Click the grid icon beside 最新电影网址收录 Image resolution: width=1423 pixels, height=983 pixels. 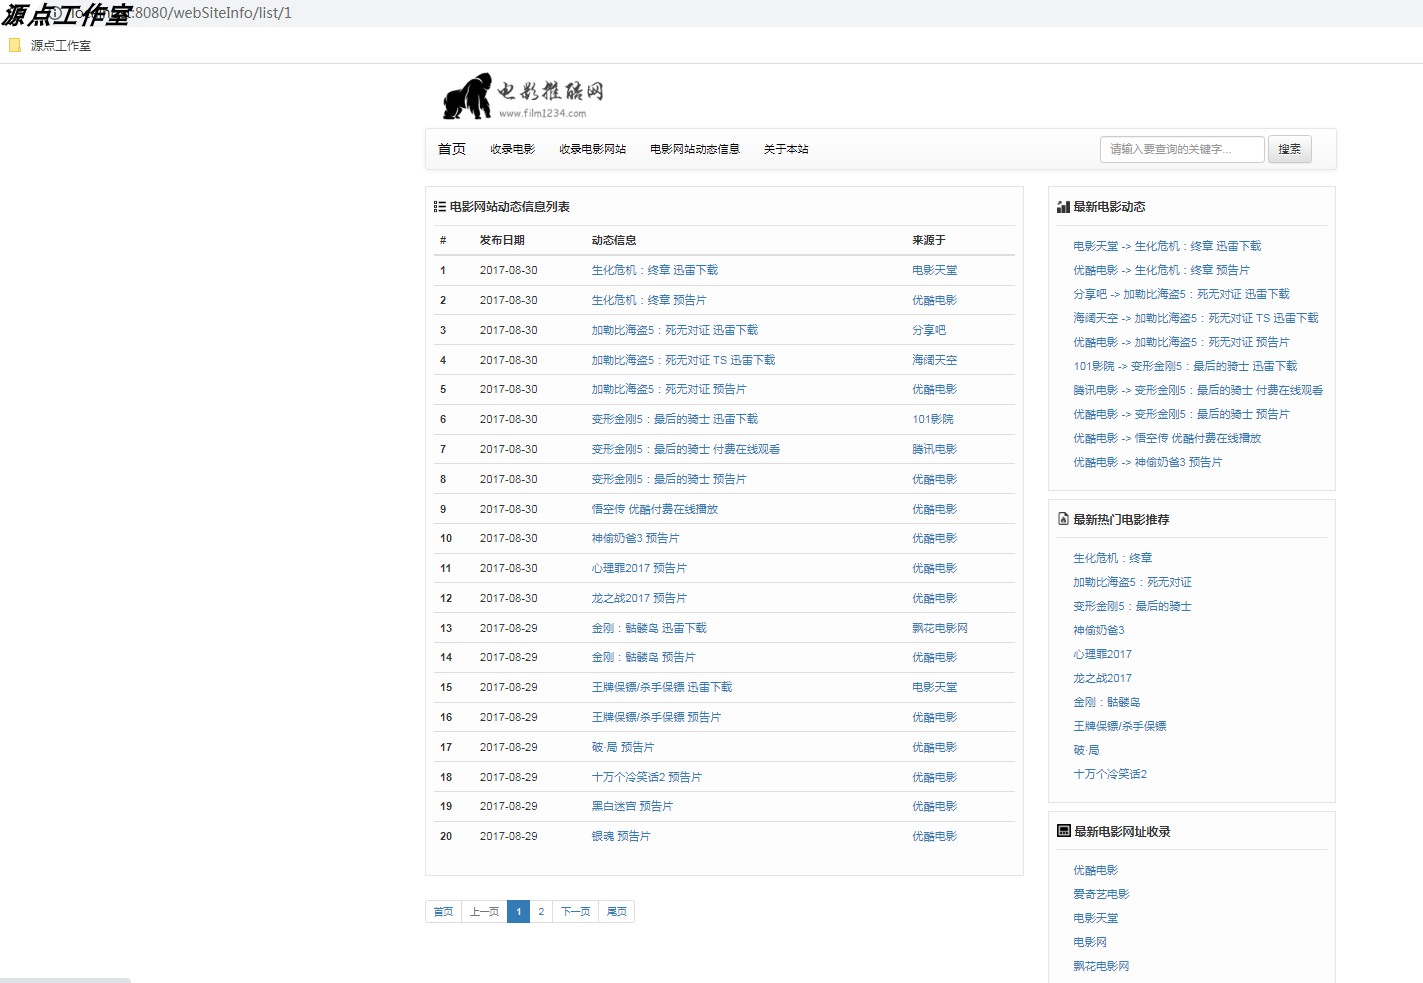point(1061,830)
